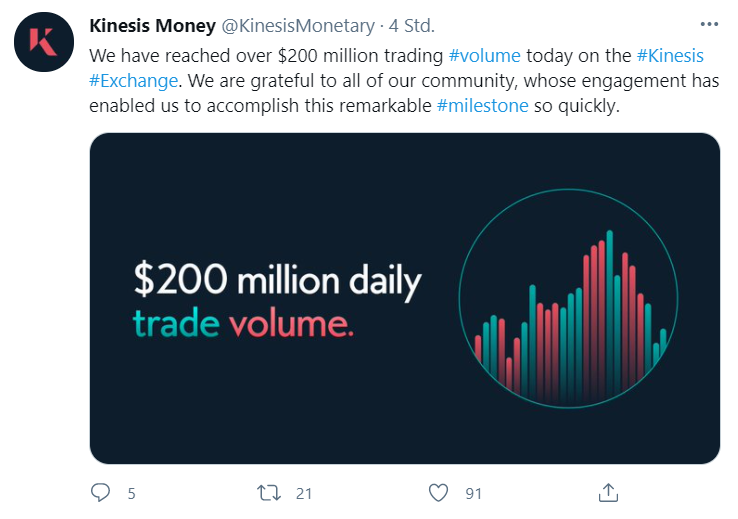Screen dimensions: 738x519
Task: Open the #volume hashtag
Action: pyautogui.click(x=485, y=55)
